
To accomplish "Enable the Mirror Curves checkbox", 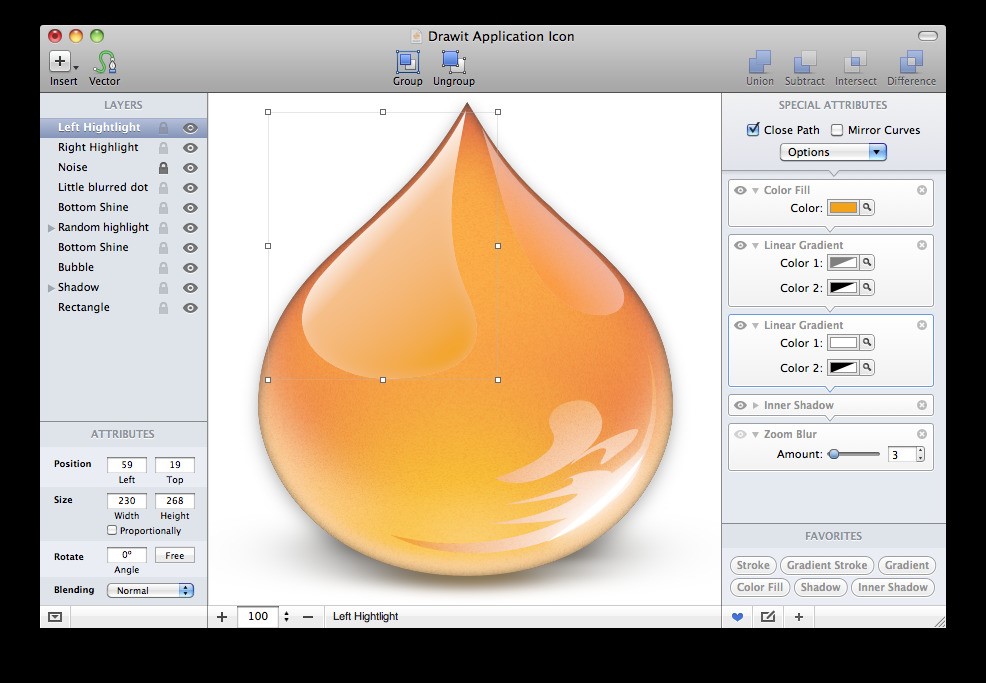I will (837, 130).
